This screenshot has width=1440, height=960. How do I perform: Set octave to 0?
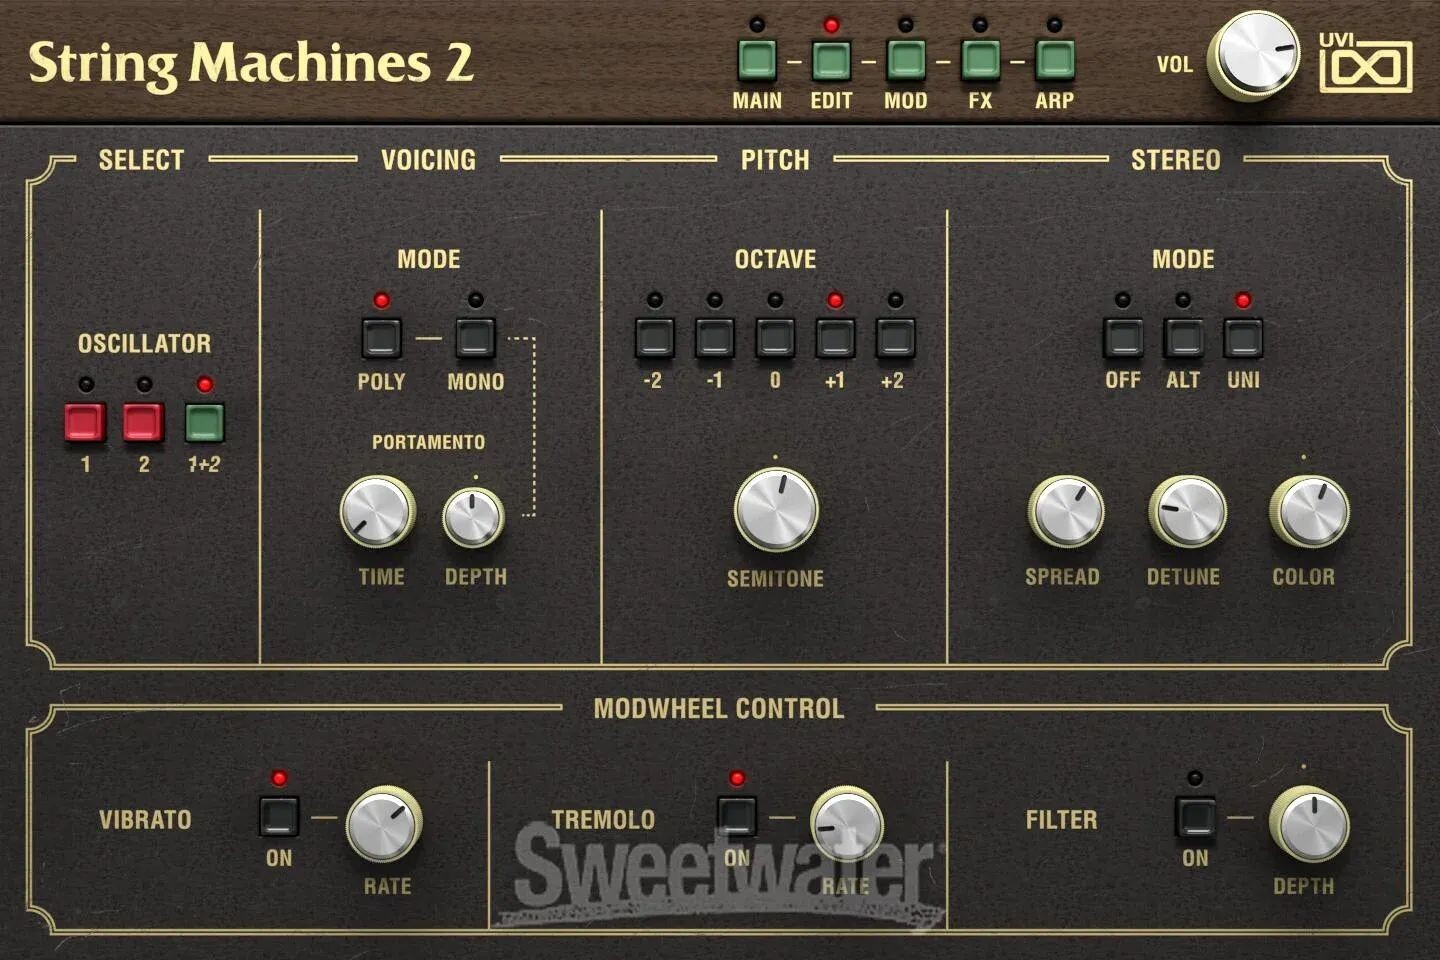click(x=775, y=338)
